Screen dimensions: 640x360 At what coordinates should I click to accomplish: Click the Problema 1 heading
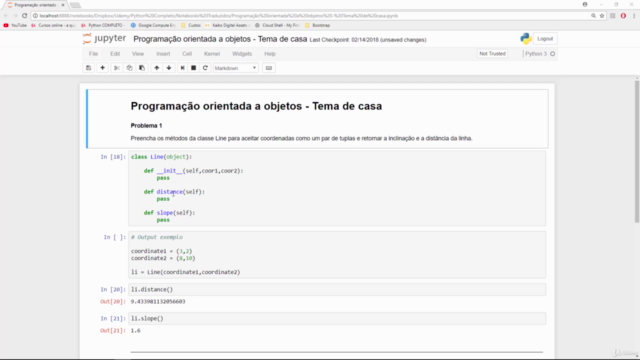[146, 126]
